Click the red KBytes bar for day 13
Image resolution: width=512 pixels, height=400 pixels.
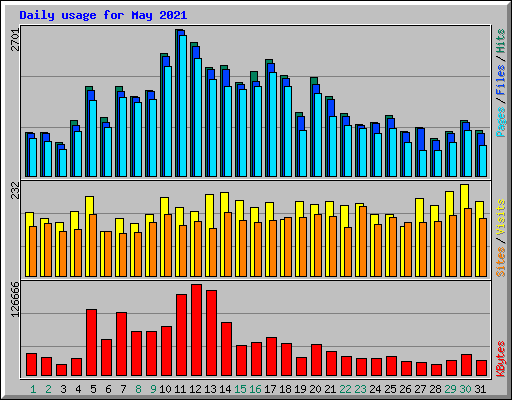coord(212,333)
